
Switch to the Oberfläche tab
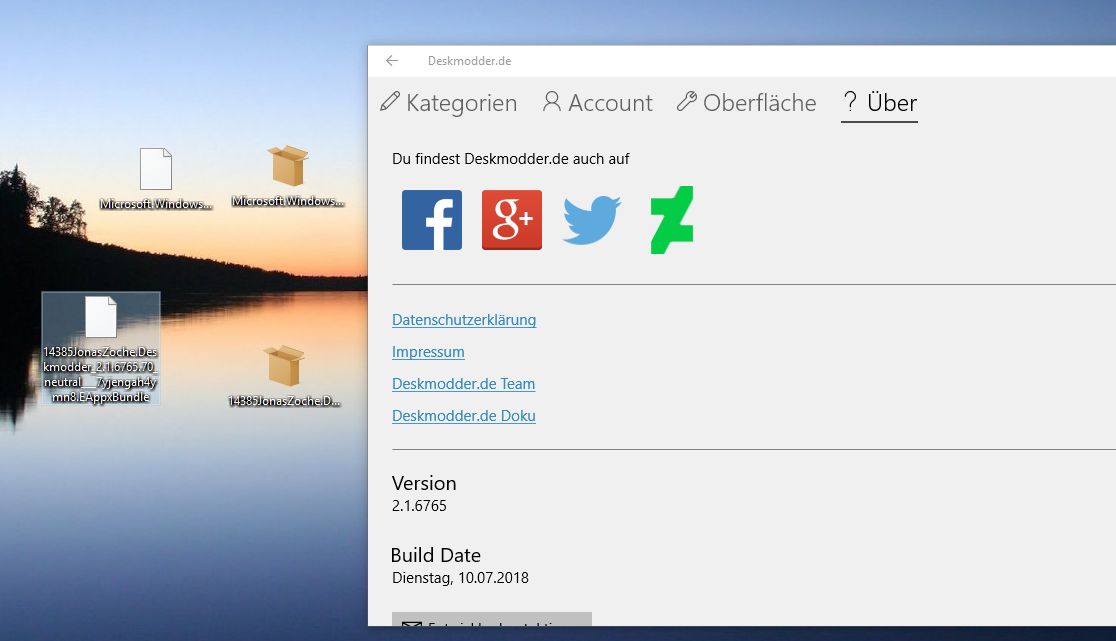[x=746, y=103]
